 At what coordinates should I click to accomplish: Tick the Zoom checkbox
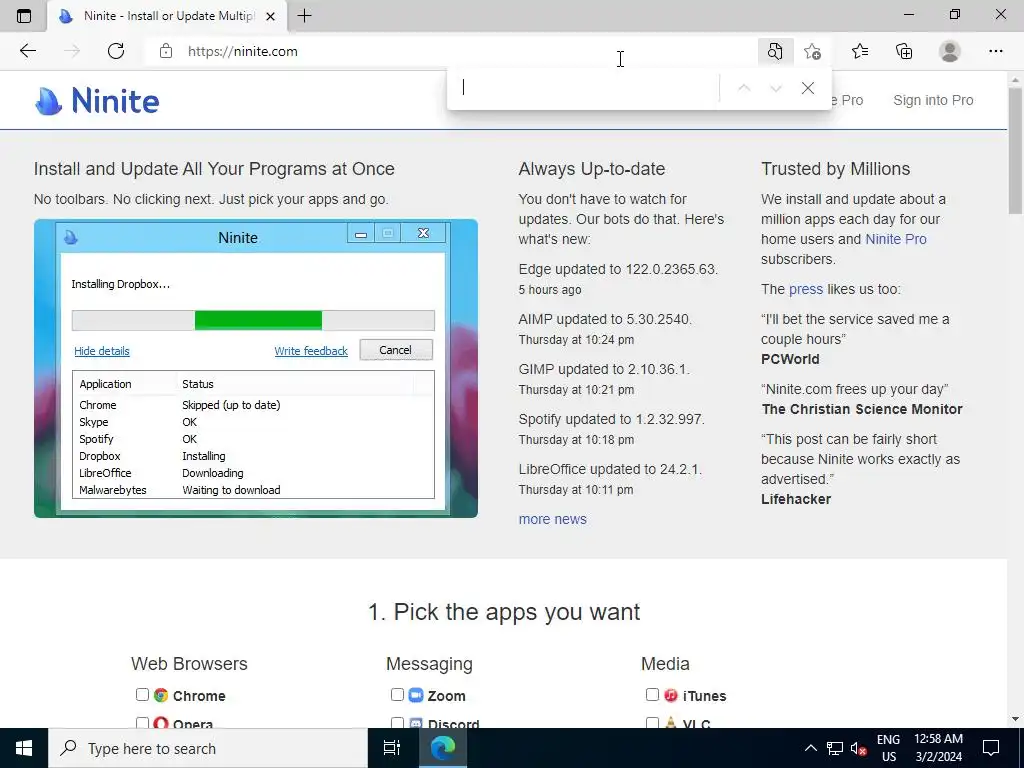(x=397, y=694)
